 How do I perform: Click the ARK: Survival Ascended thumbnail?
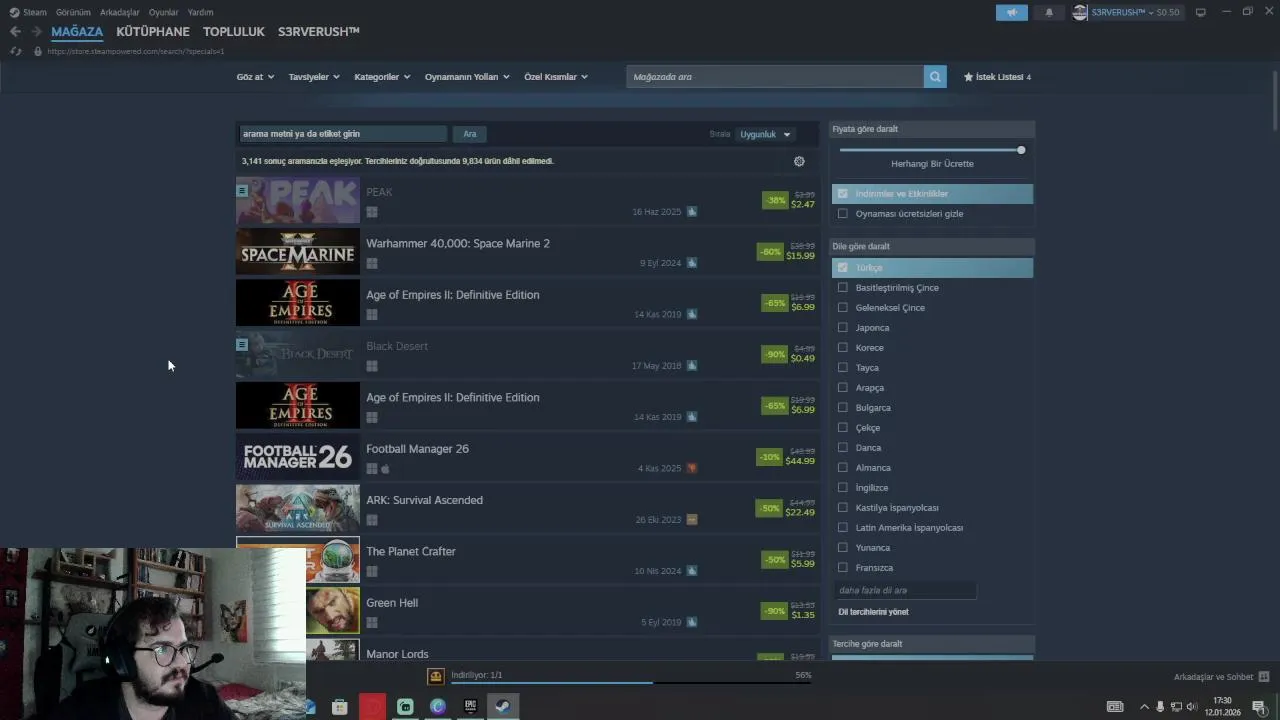[297, 508]
